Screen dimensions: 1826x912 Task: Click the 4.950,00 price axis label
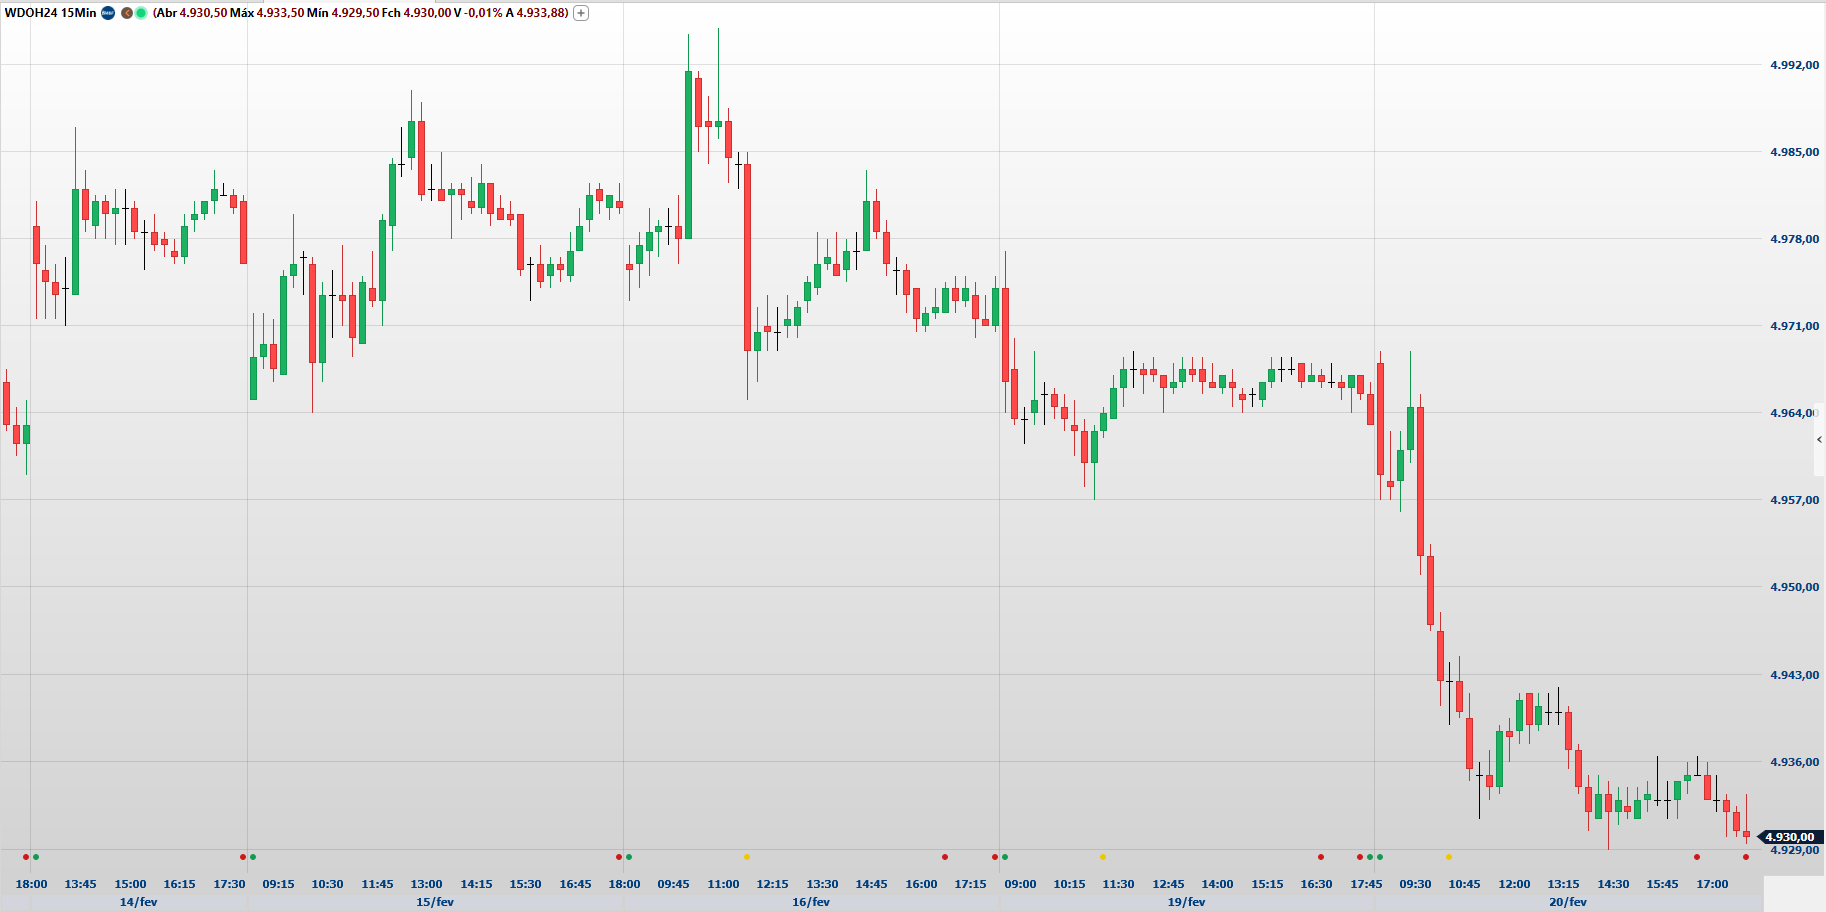tap(1794, 587)
